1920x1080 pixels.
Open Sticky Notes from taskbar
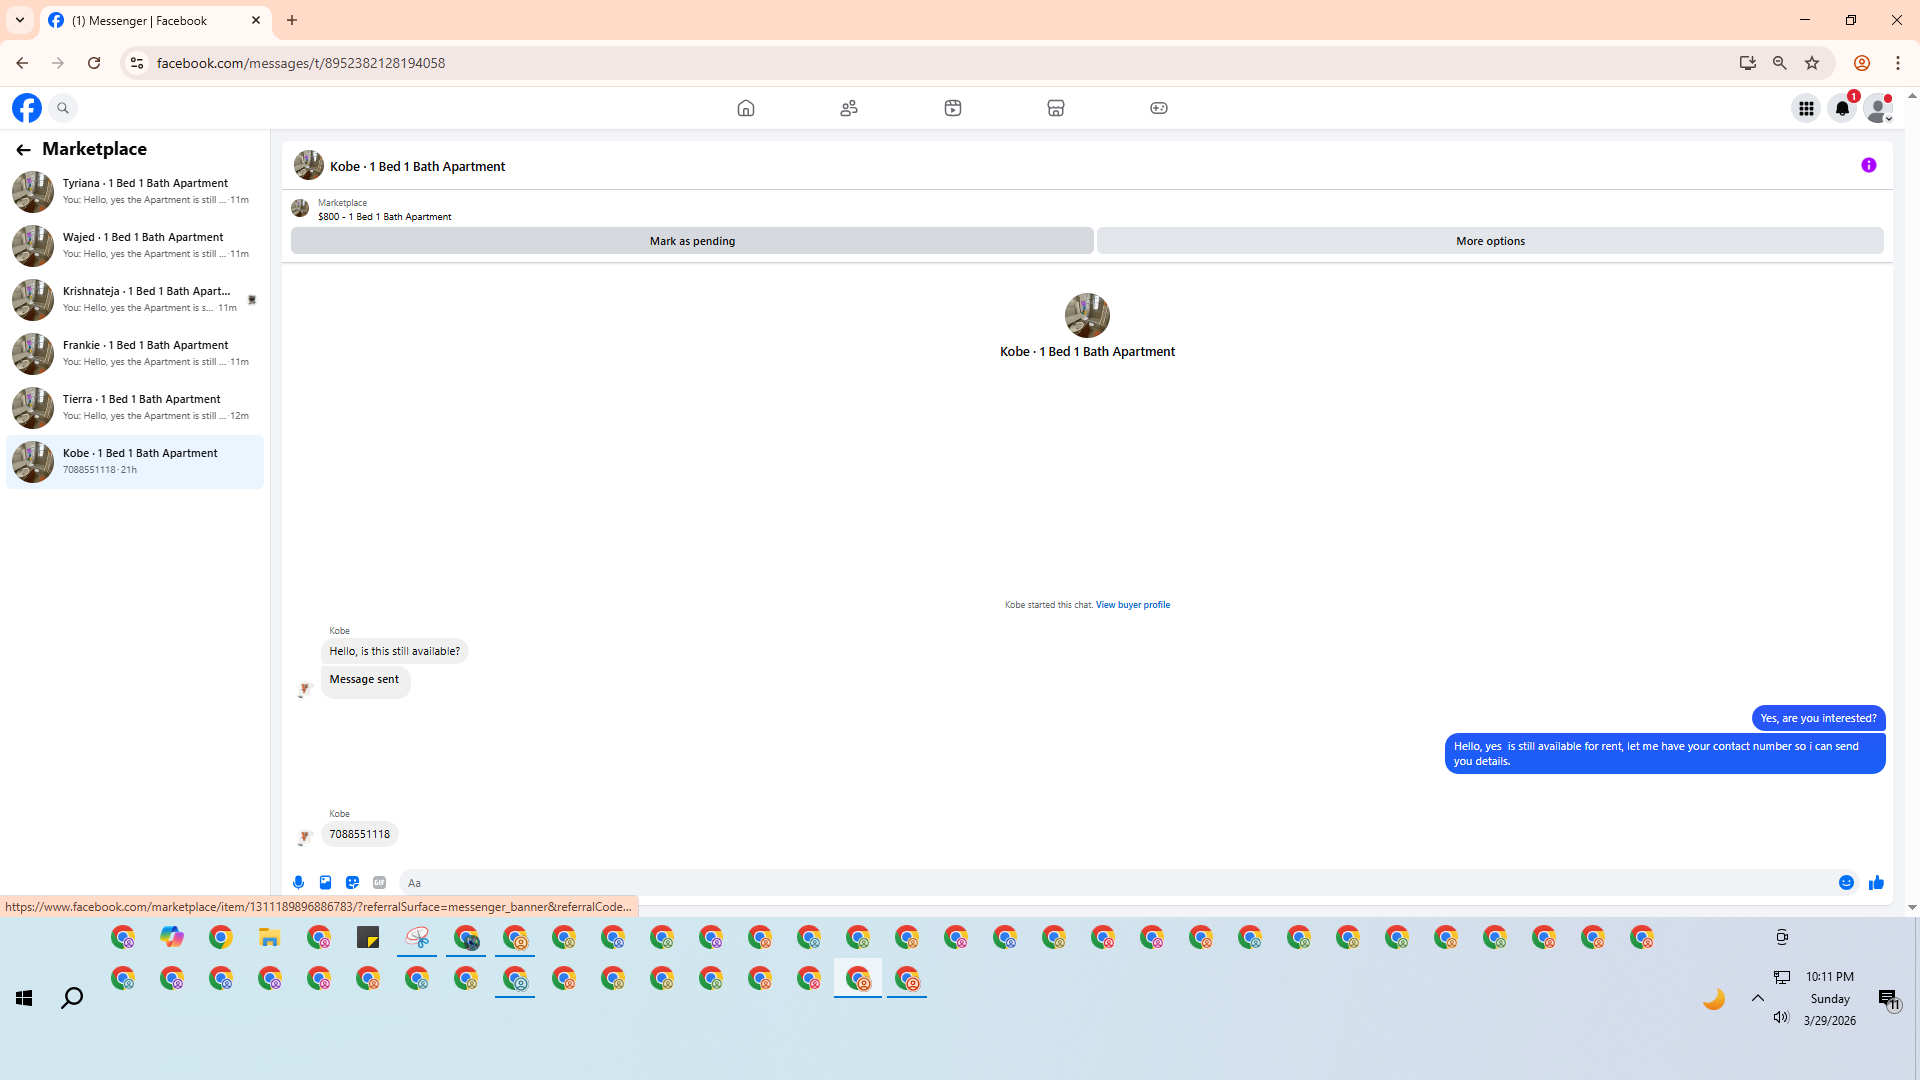coord(368,938)
